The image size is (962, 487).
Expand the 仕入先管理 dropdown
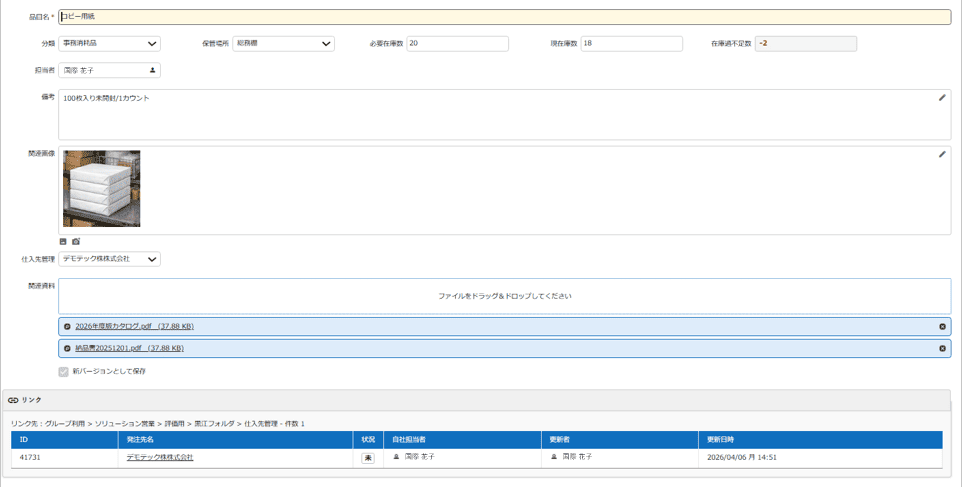(x=109, y=259)
